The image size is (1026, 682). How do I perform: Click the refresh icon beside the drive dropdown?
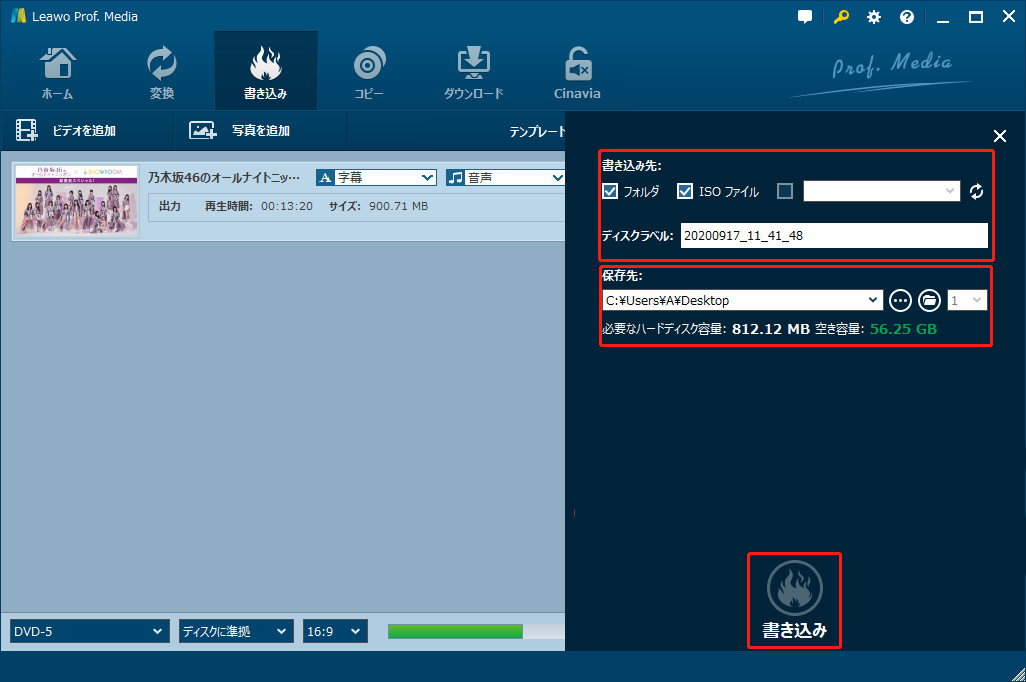[x=977, y=191]
